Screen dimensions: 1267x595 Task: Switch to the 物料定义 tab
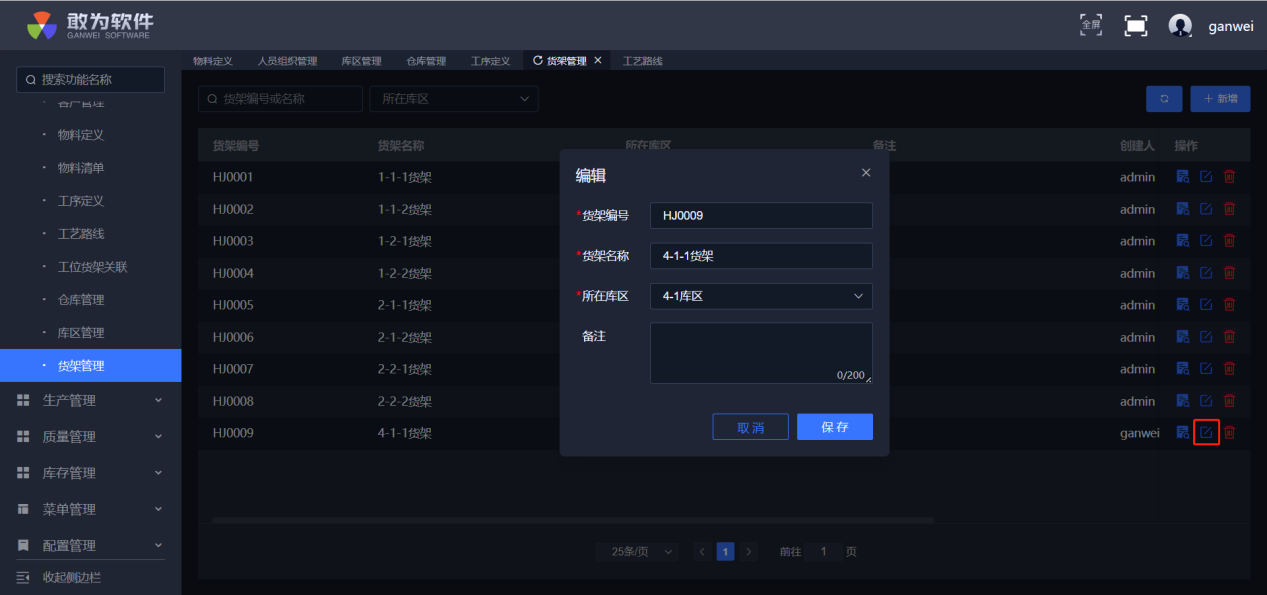point(213,61)
